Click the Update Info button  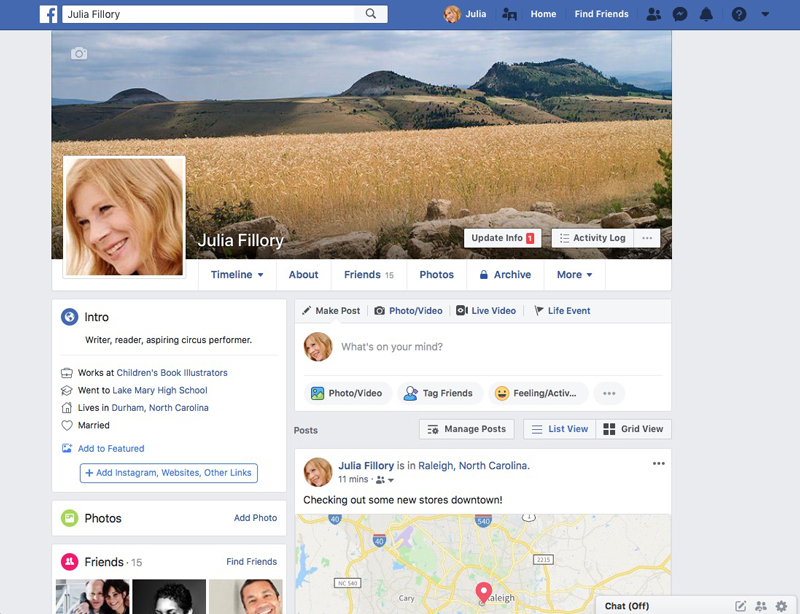pyautogui.click(x=502, y=238)
